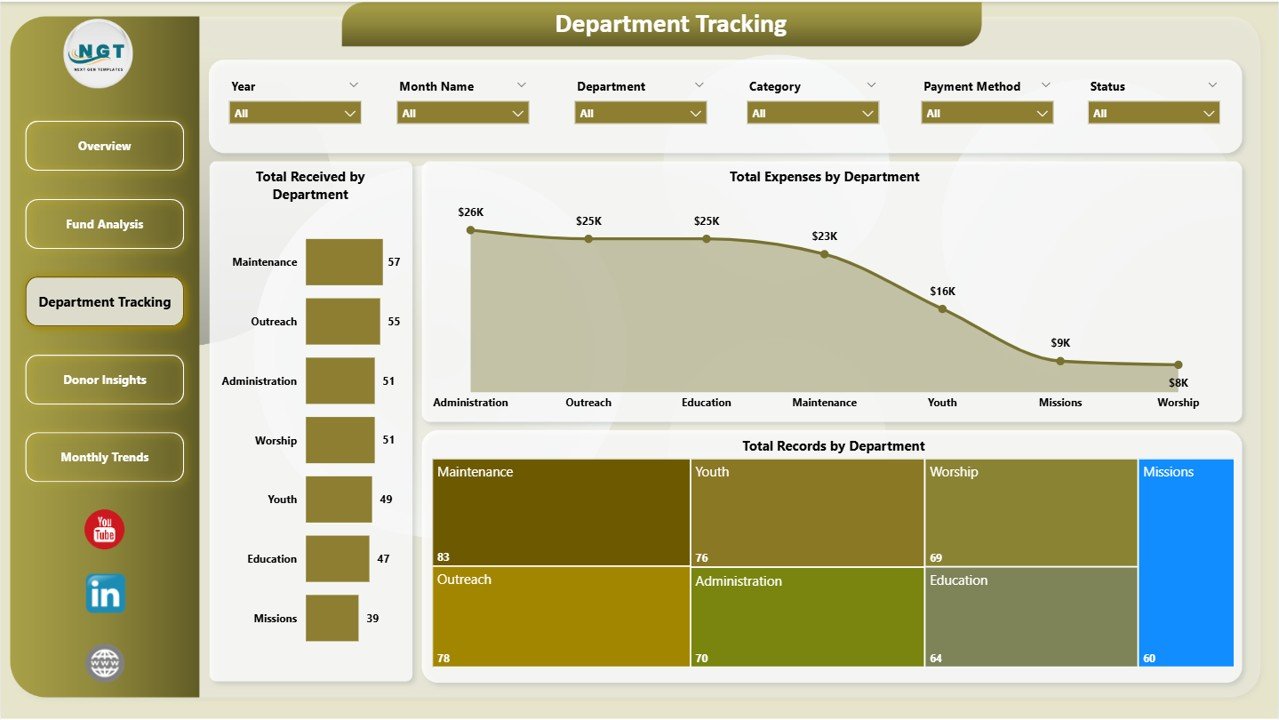Select the blue Missions treemap tile
Viewport: 1279px width, 720px height.
pyautogui.click(x=1186, y=563)
